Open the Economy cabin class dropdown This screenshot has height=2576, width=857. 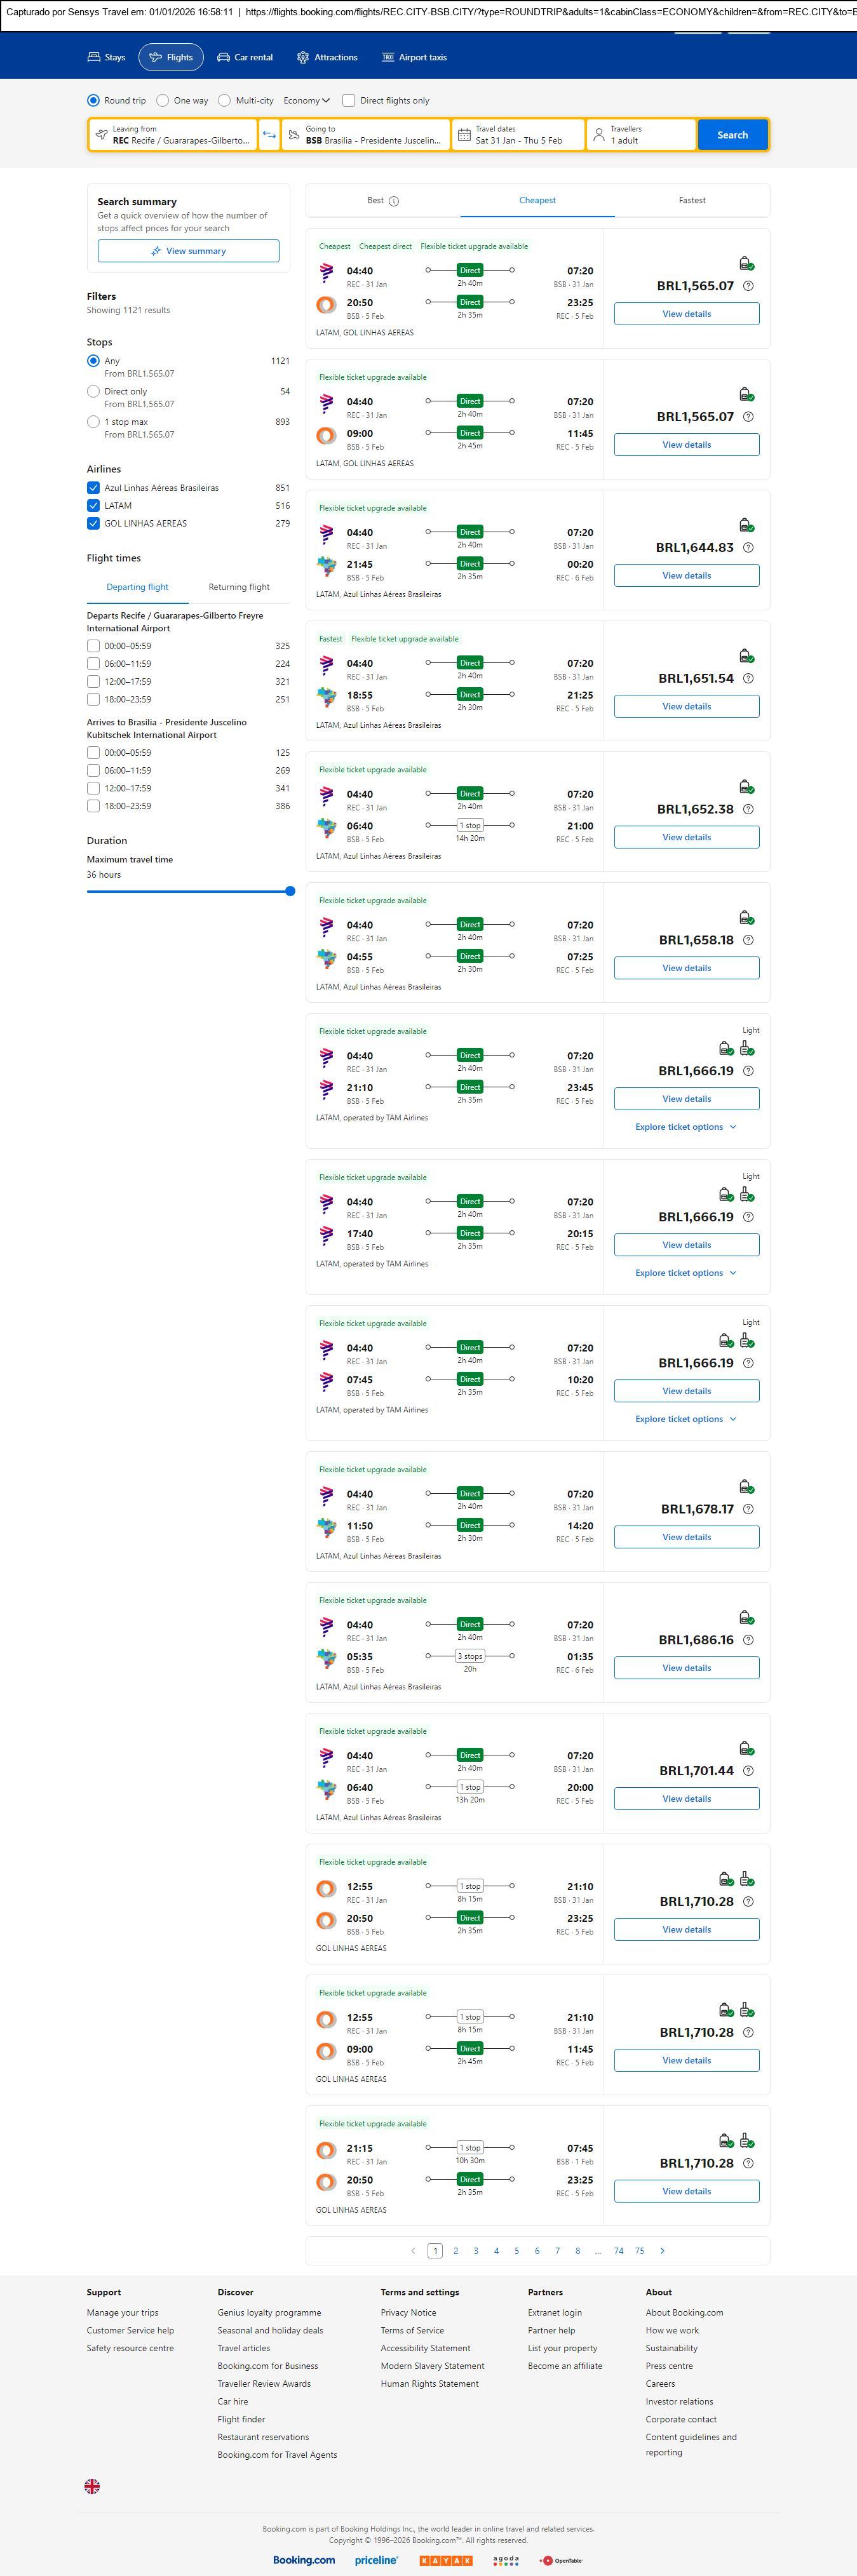point(306,101)
